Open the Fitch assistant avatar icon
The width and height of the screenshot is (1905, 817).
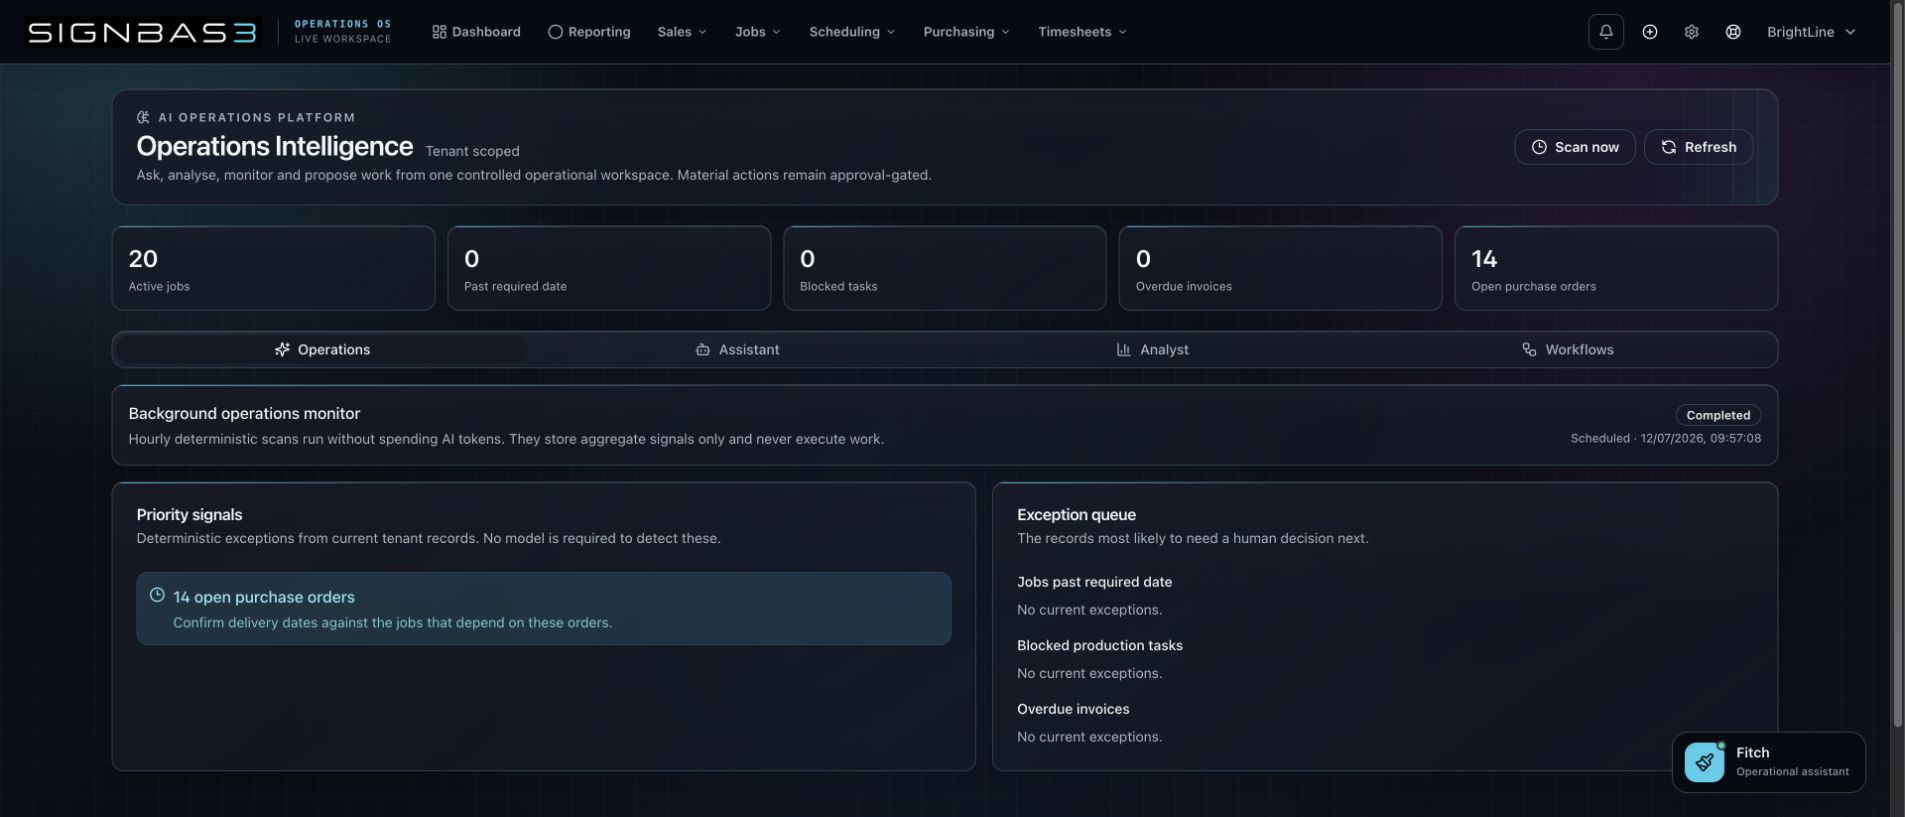(1704, 762)
